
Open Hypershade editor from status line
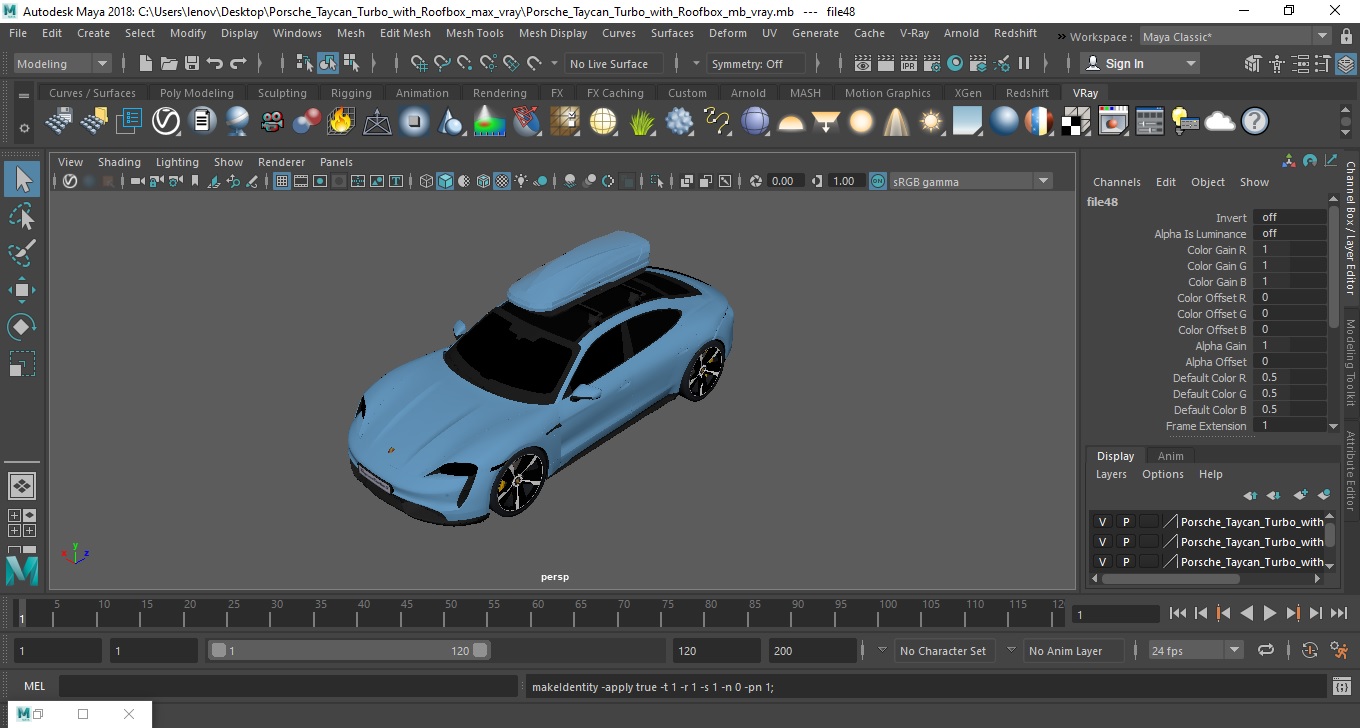tap(955, 63)
